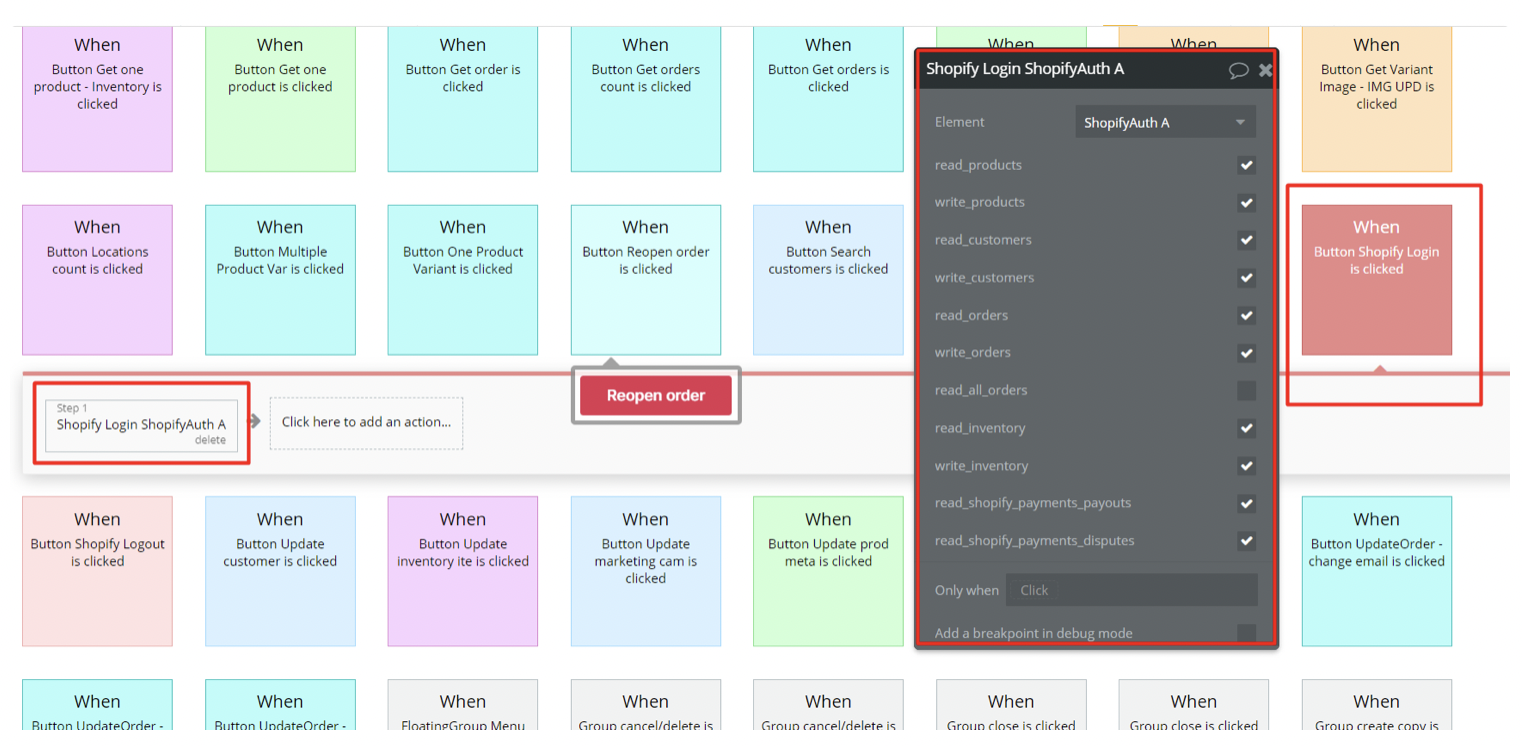Click the Shopify Login ShopifyAuth A panel title
The width and height of the screenshot is (1522, 746).
tap(1025, 69)
